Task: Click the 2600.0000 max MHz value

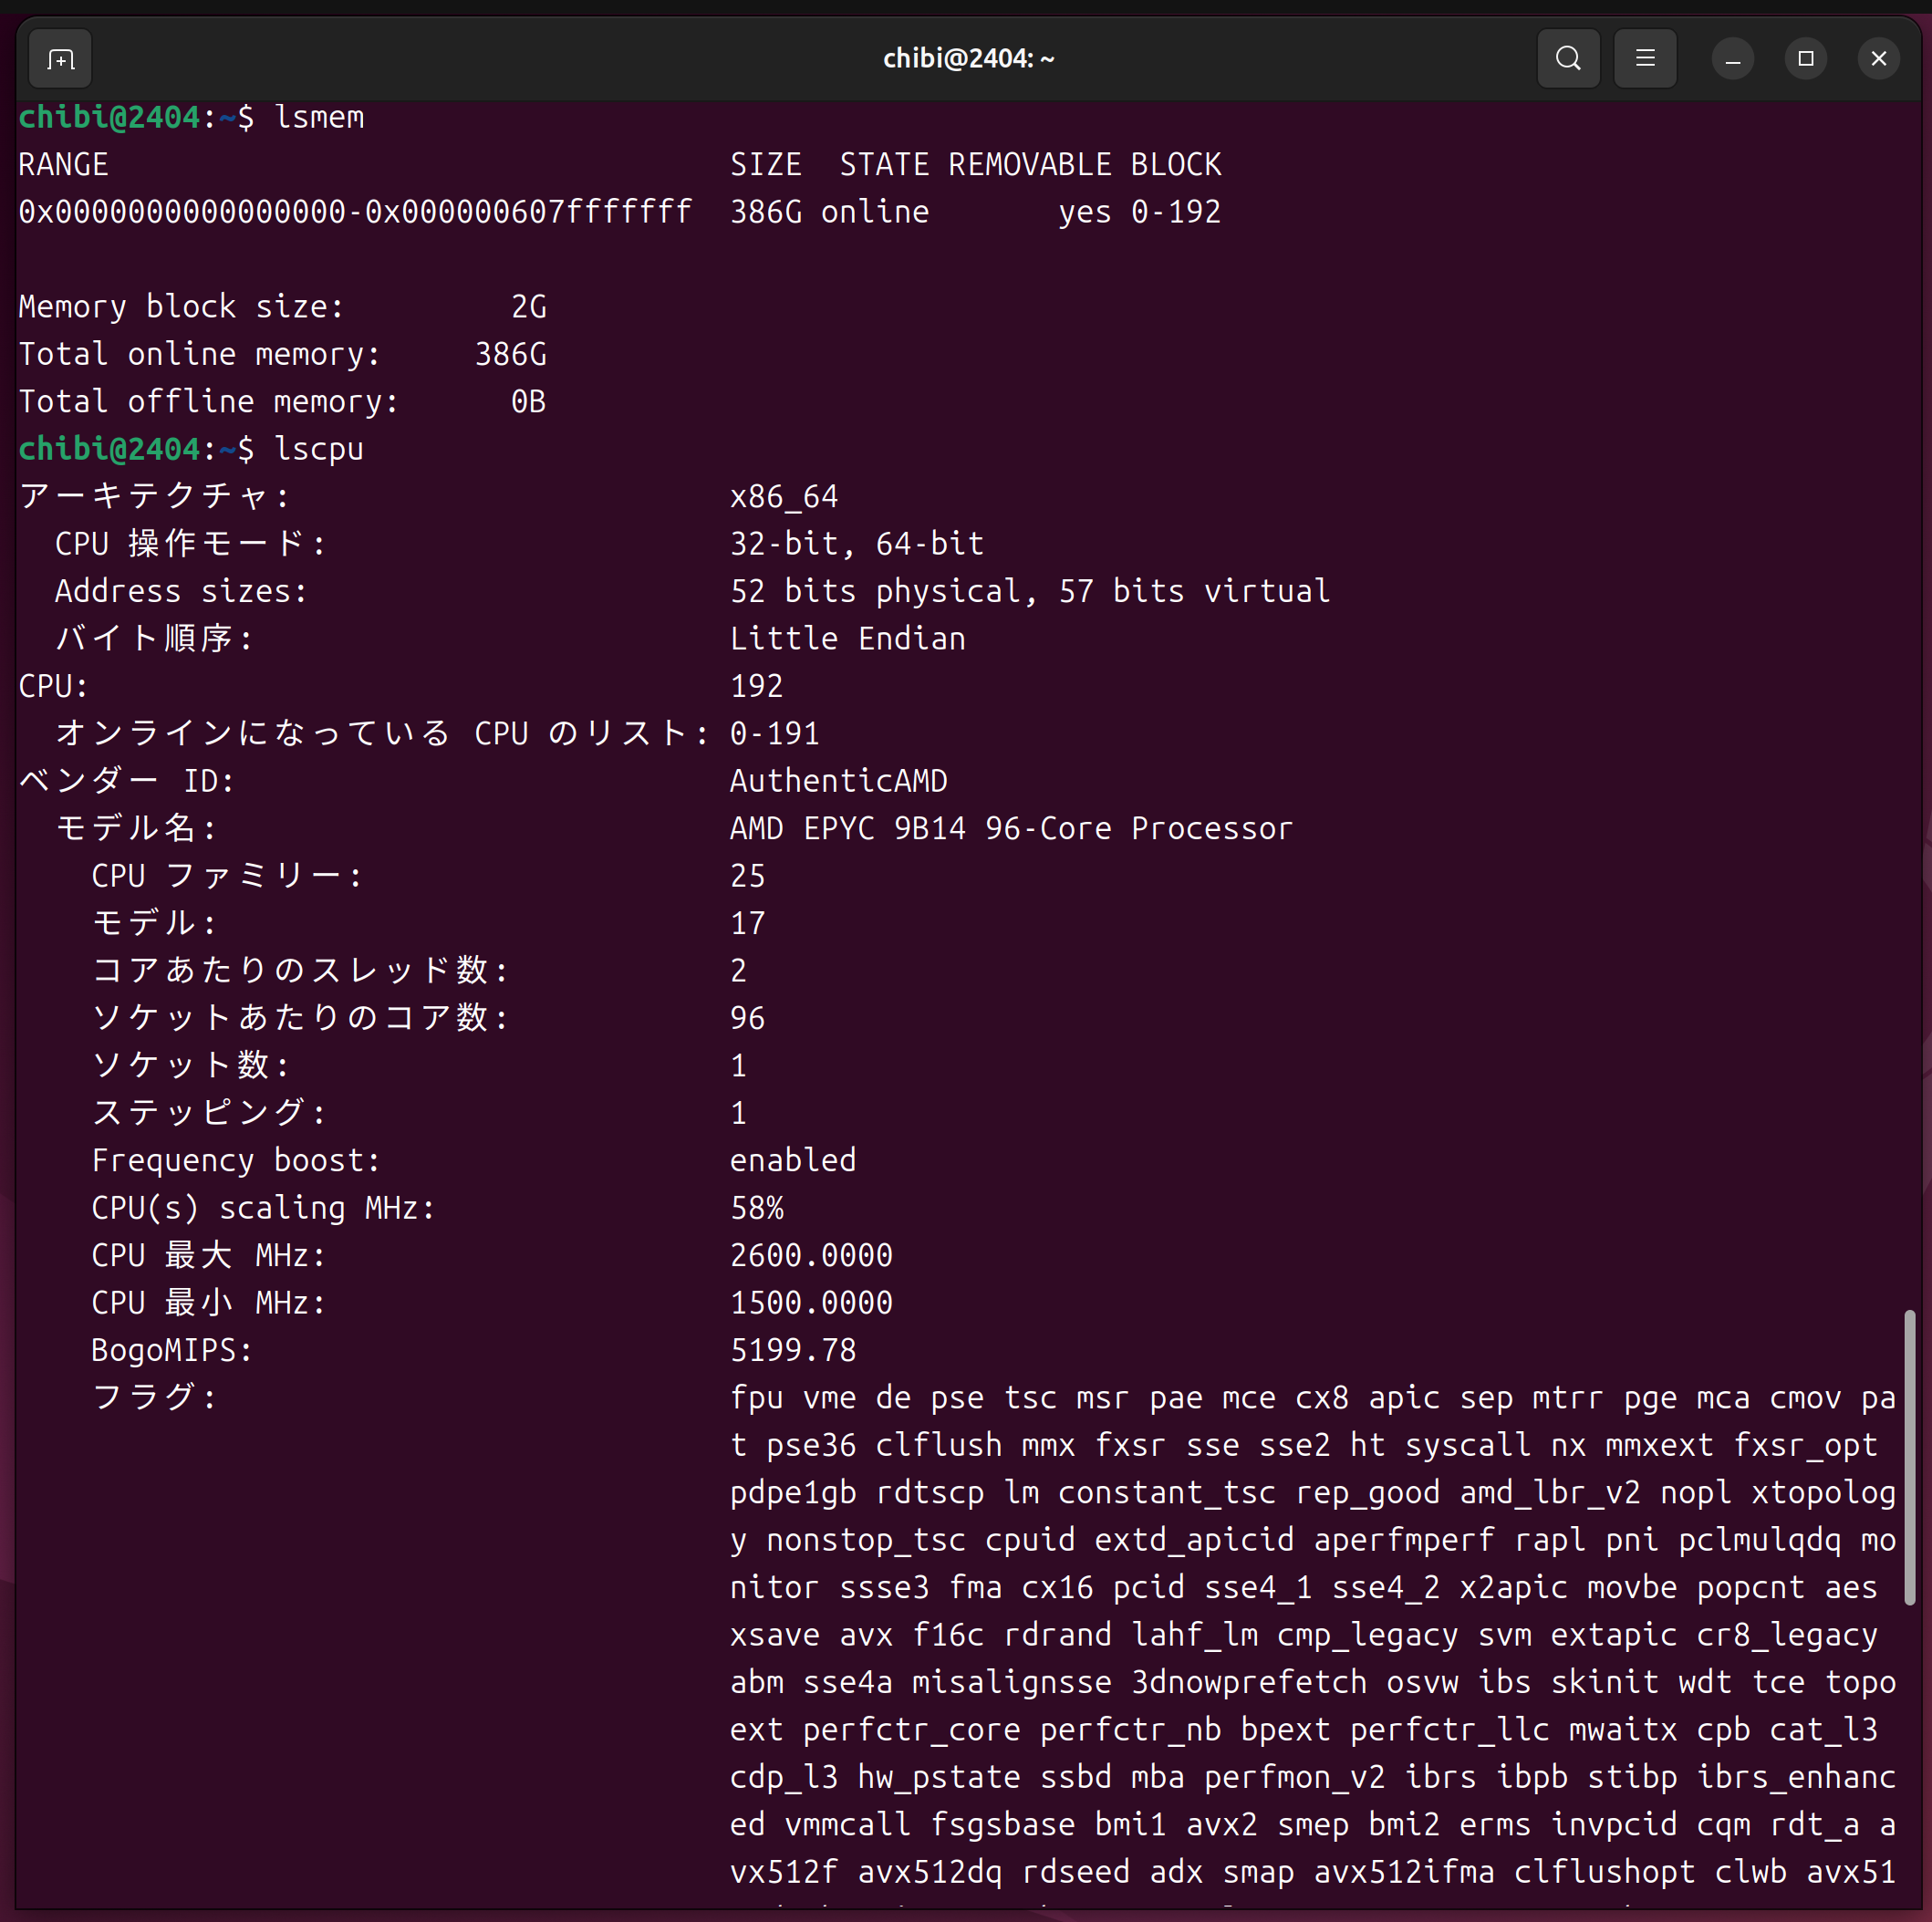Action: [810, 1255]
